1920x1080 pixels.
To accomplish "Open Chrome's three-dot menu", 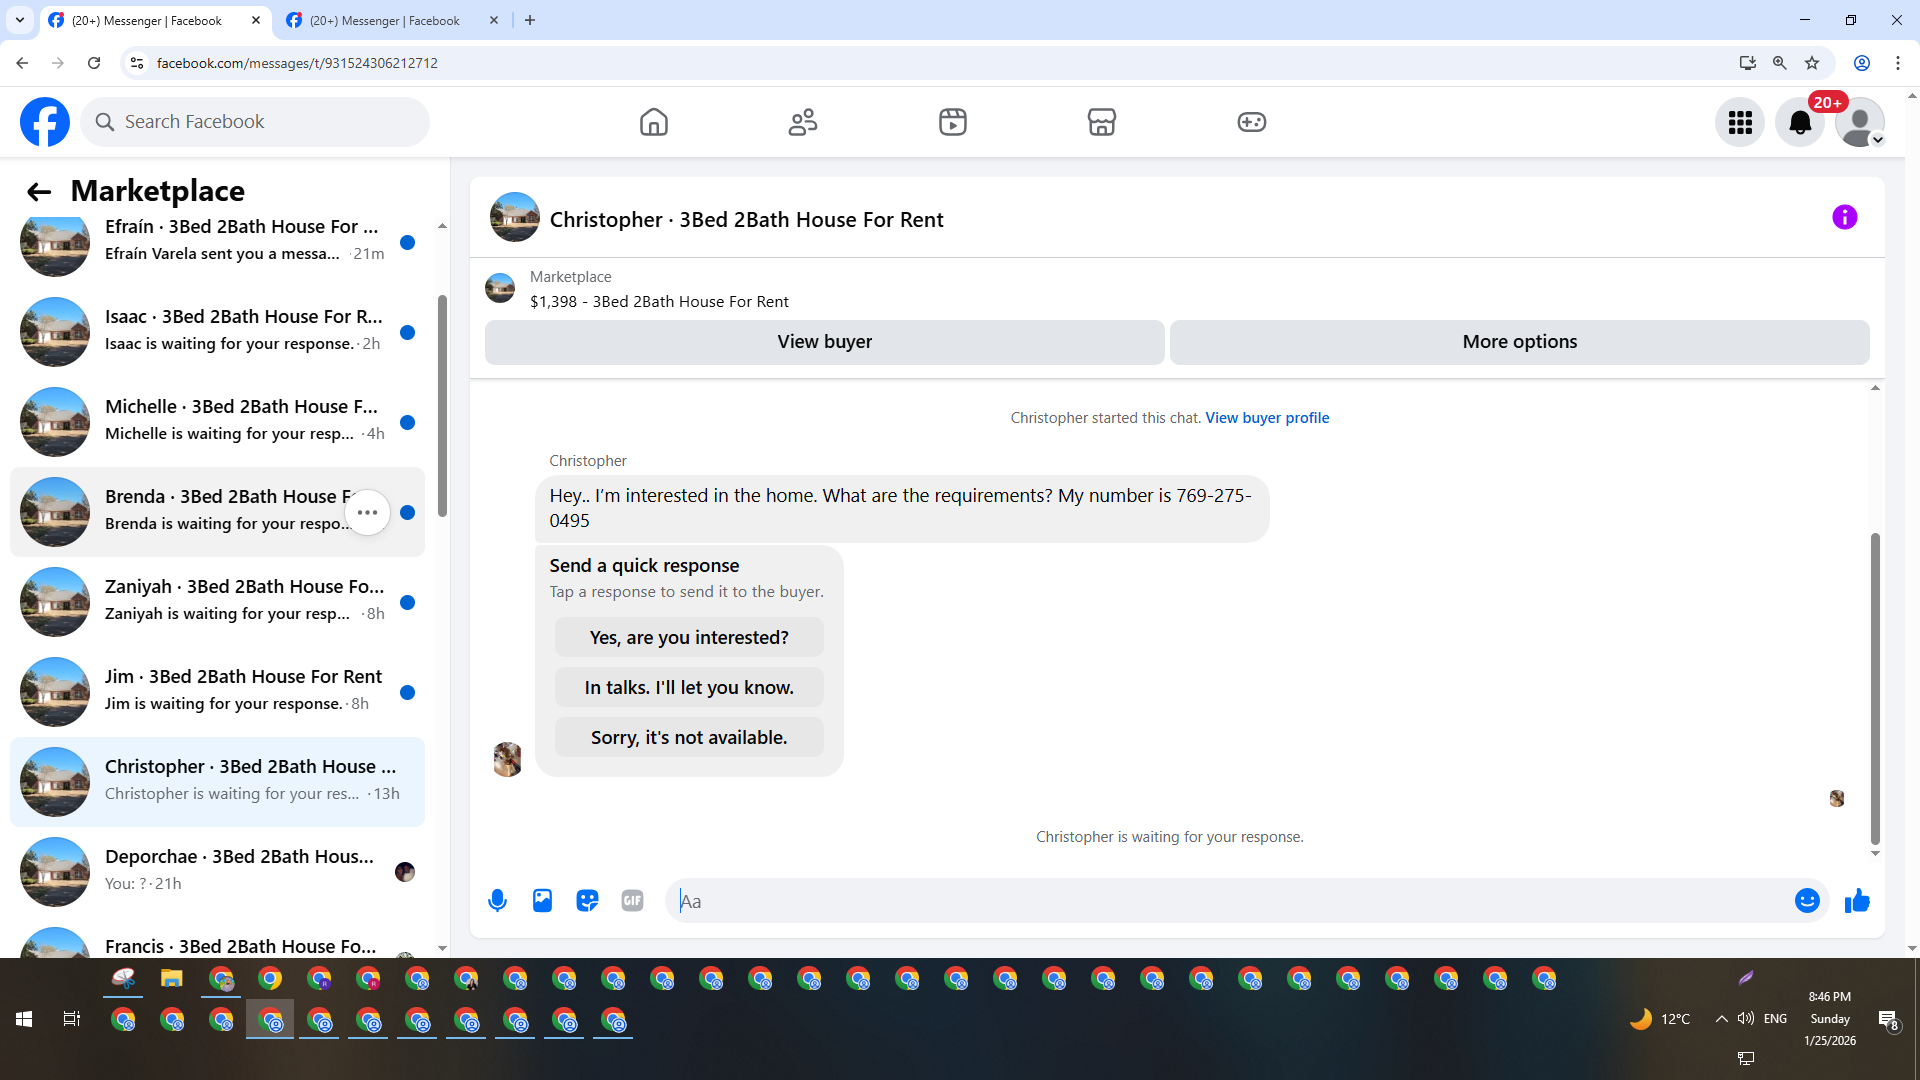I will [1898, 63].
